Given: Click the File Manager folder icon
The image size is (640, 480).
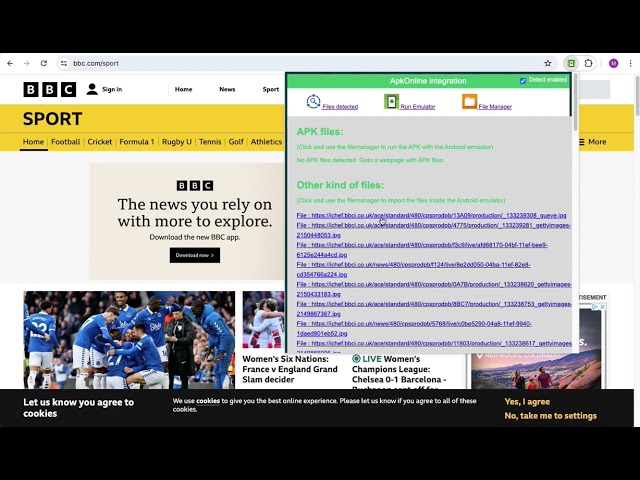Looking at the screenshot, I should coord(469,102).
